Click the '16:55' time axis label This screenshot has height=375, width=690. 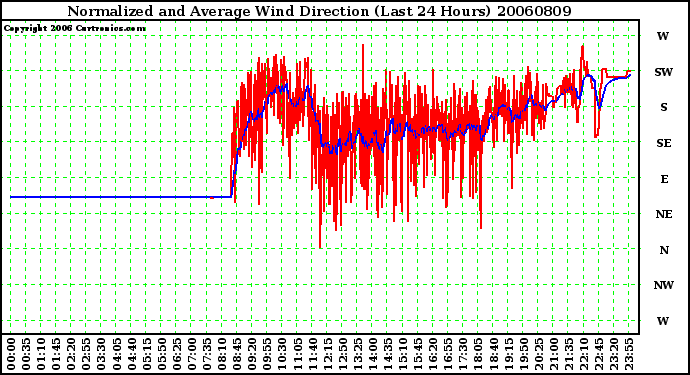(x=448, y=354)
